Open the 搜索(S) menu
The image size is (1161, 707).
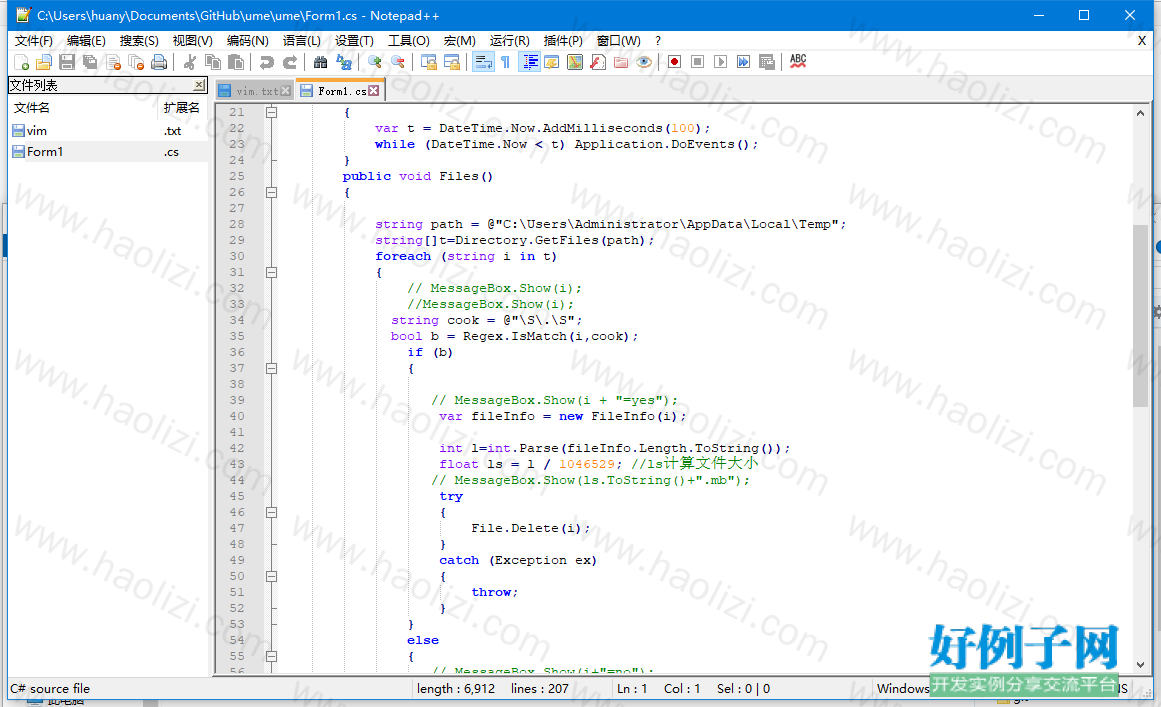139,41
